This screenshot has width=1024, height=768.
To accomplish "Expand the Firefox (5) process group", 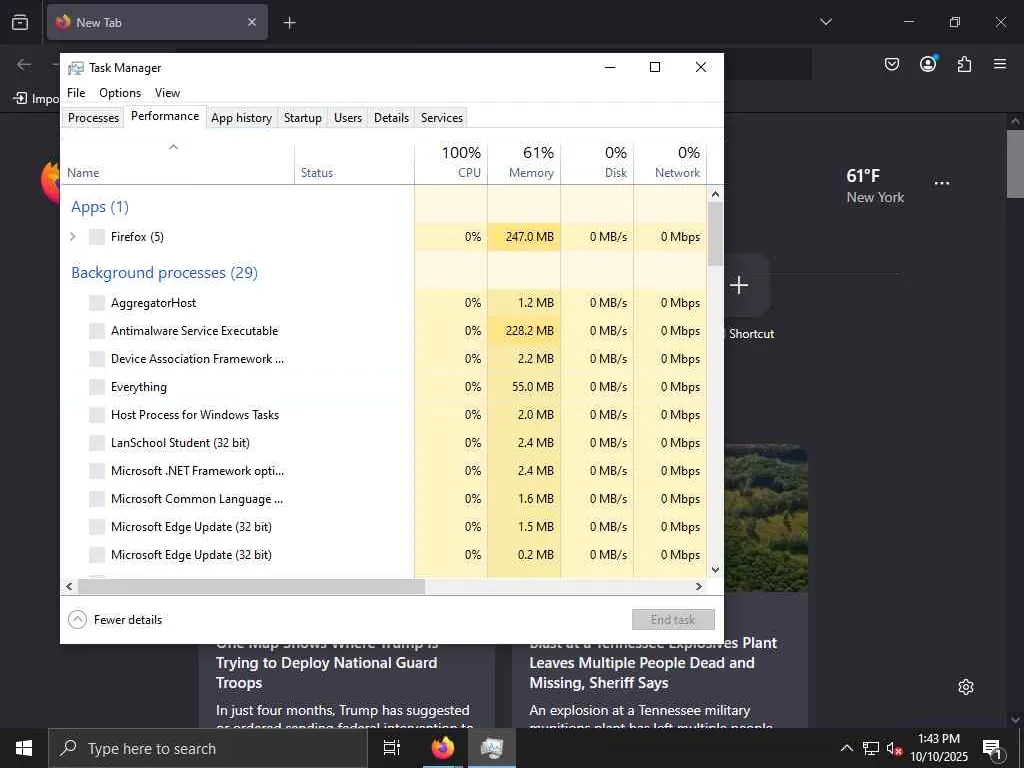I will (73, 236).
